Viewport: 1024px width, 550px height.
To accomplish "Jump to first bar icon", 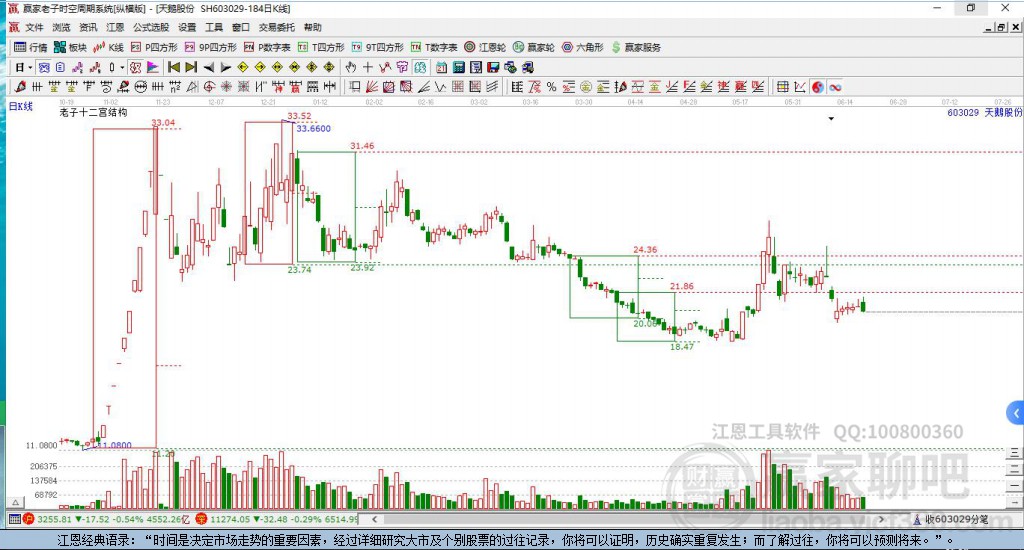I will point(174,67).
